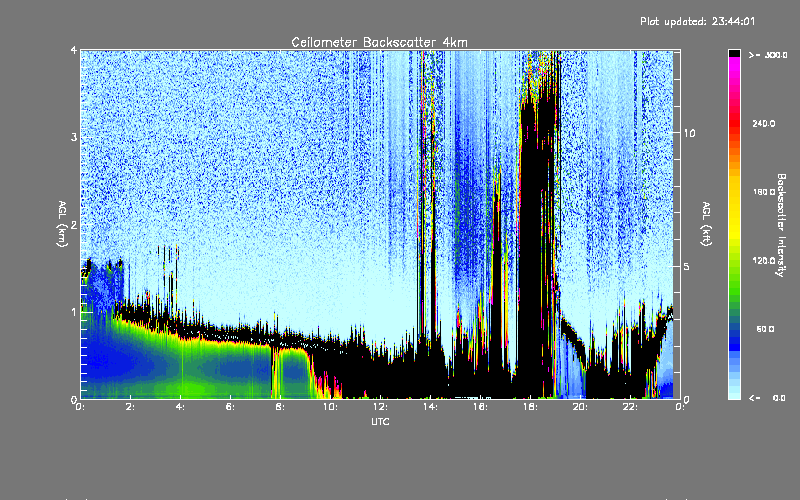
Task: Select the "120.0" colorbar tick value
Action: tap(764, 260)
